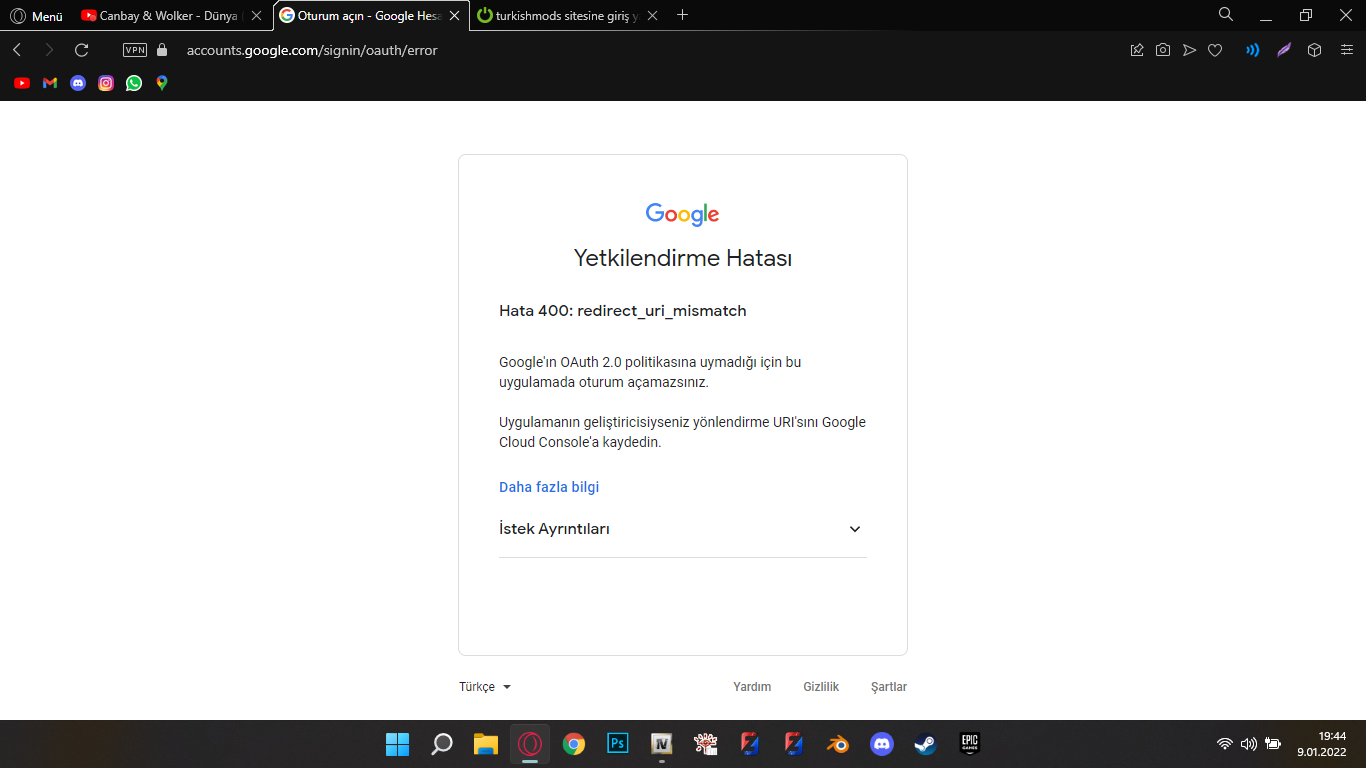Open the 'Daha fazla bilgi' link
Screen dimensions: 1366x768
549,487
